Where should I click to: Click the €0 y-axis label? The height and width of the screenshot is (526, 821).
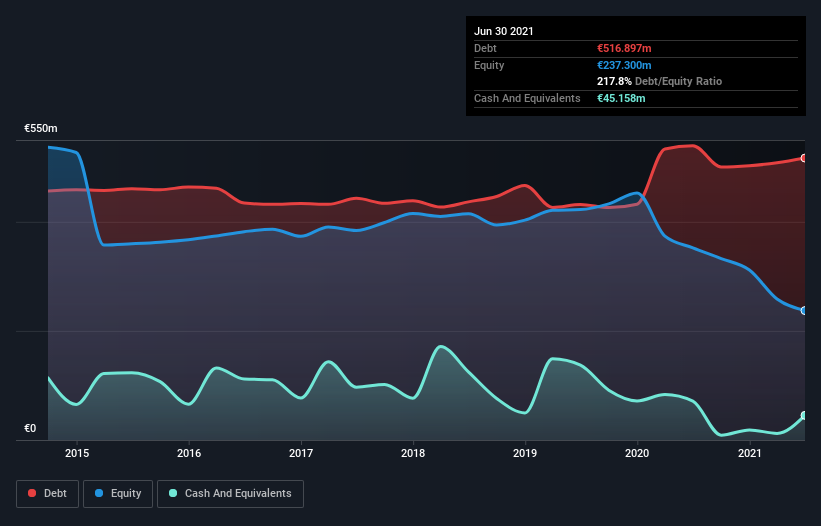(x=30, y=428)
